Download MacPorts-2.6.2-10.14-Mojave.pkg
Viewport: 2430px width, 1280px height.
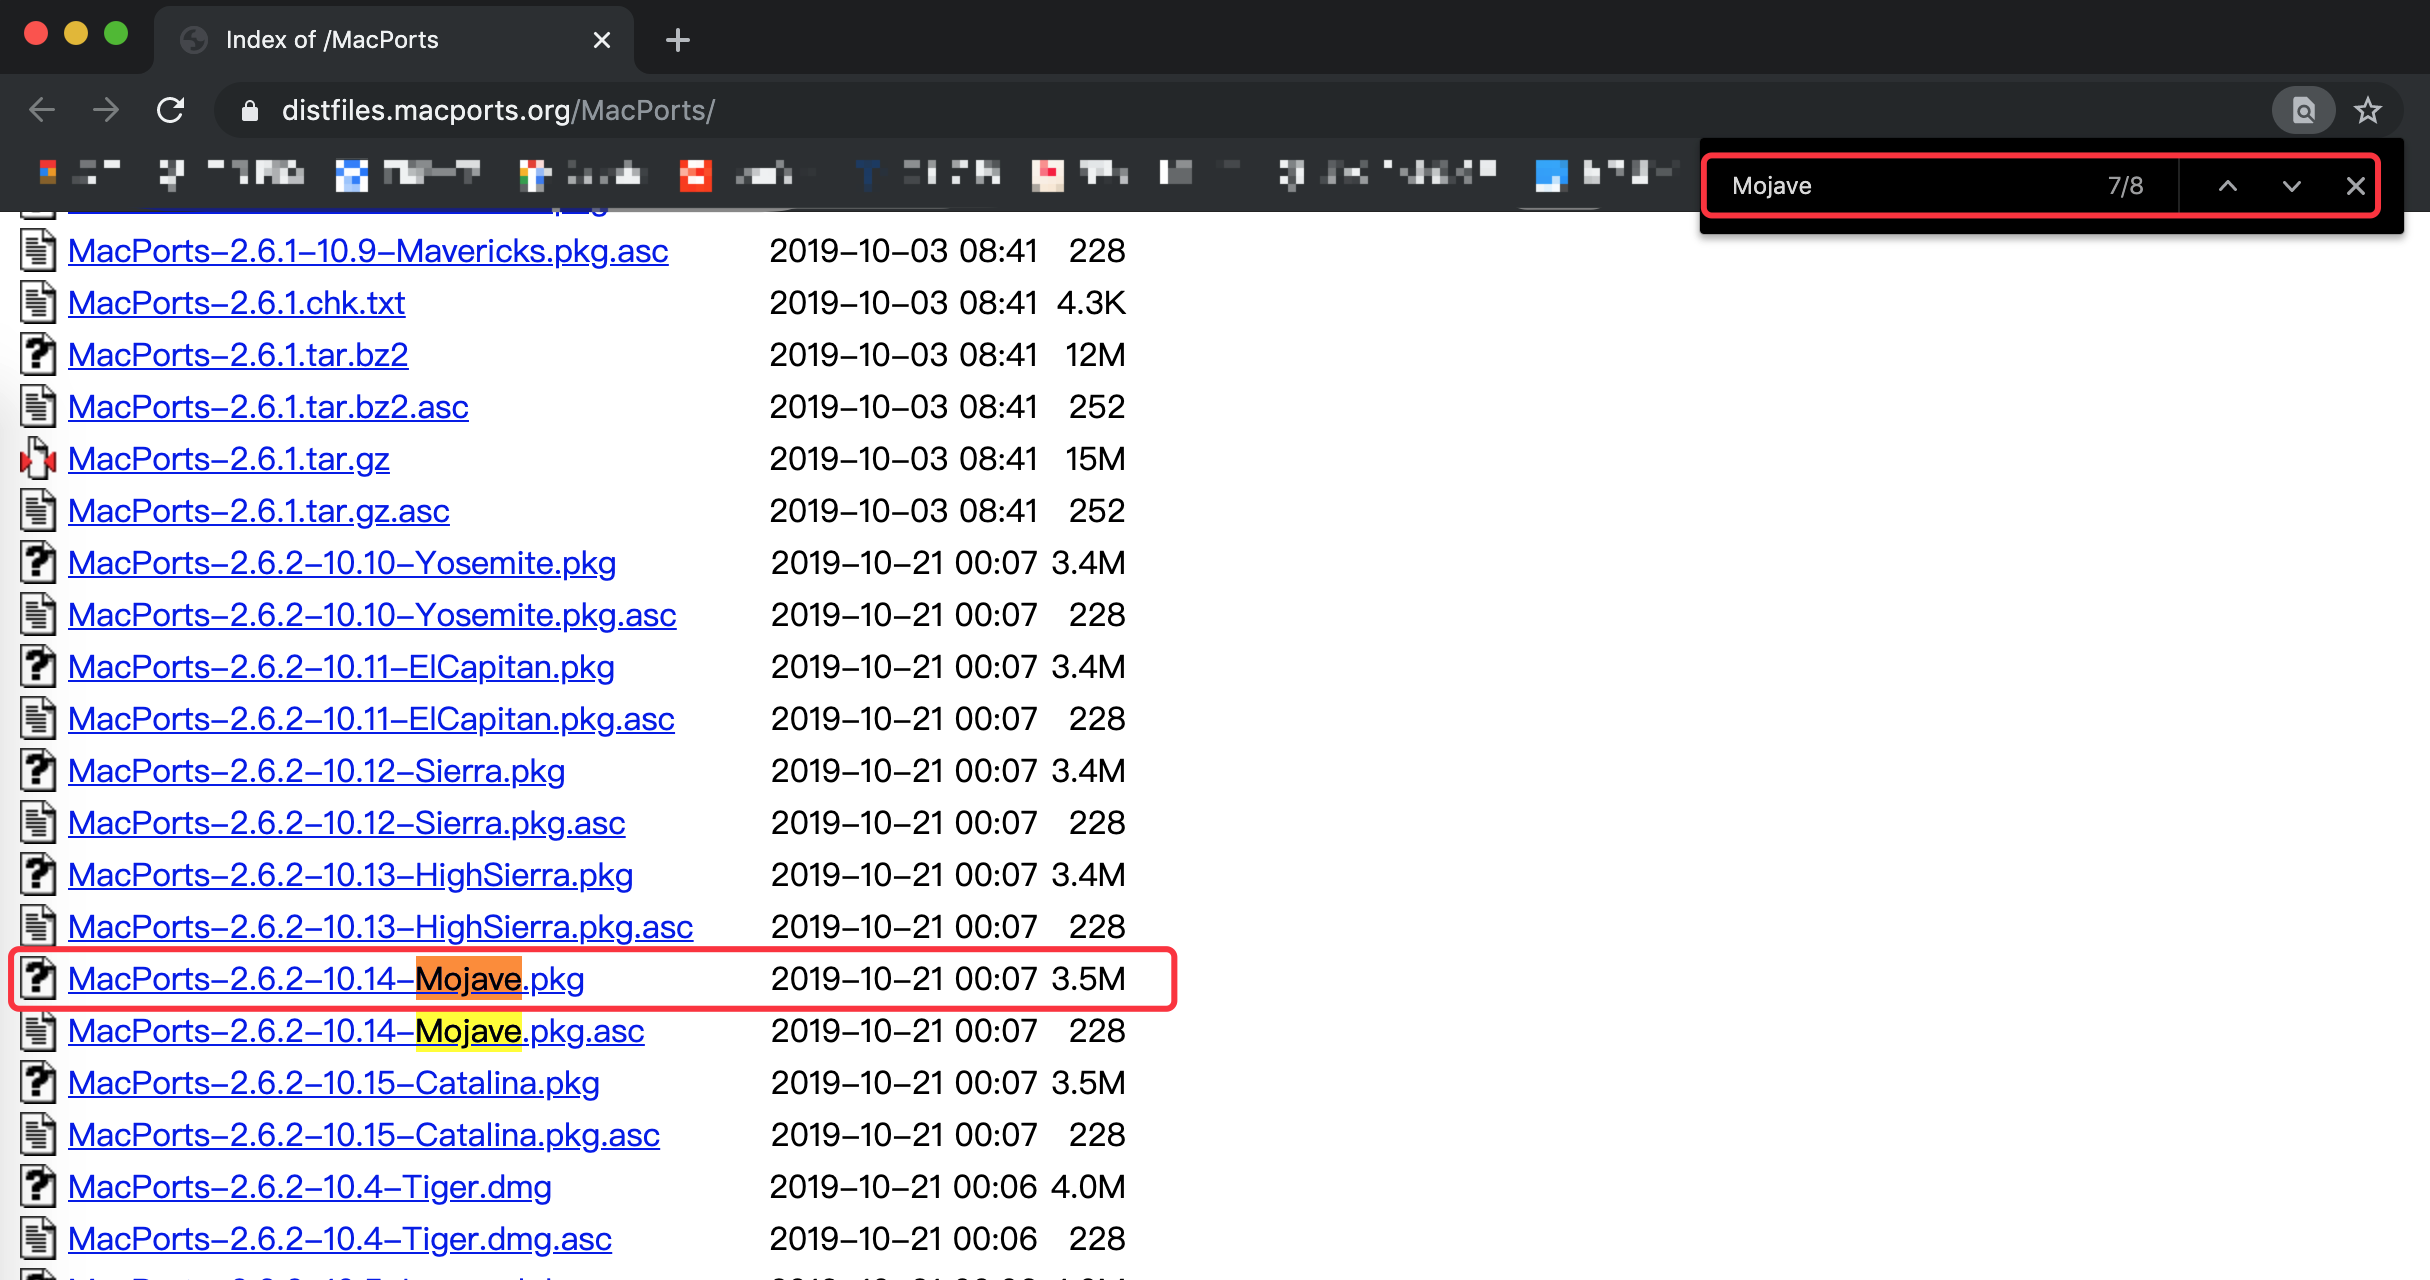click(x=326, y=979)
